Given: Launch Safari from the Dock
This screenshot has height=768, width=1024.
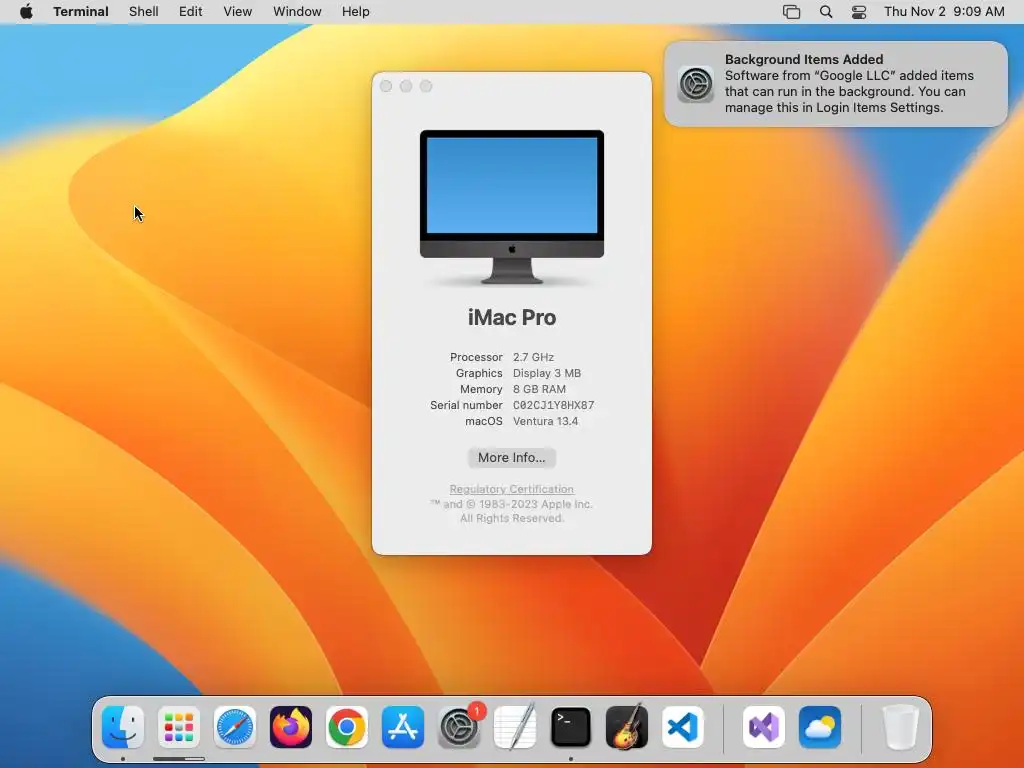Looking at the screenshot, I should click(x=235, y=727).
